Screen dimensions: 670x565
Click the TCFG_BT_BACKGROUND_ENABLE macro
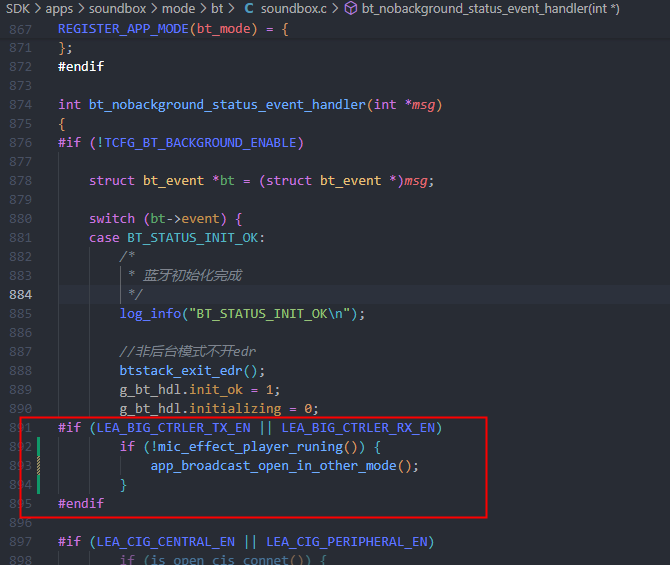pyautogui.click(x=200, y=143)
